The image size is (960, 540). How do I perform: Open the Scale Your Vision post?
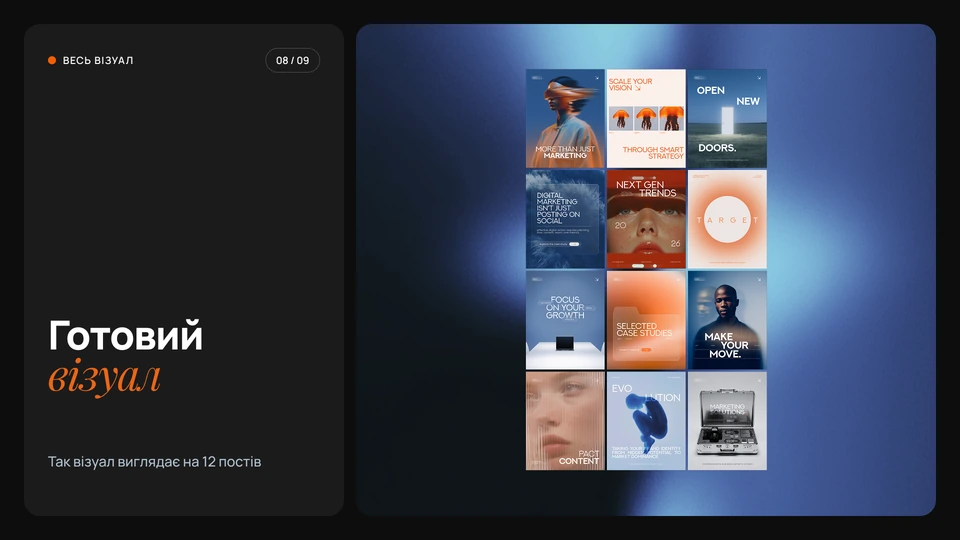(646, 118)
